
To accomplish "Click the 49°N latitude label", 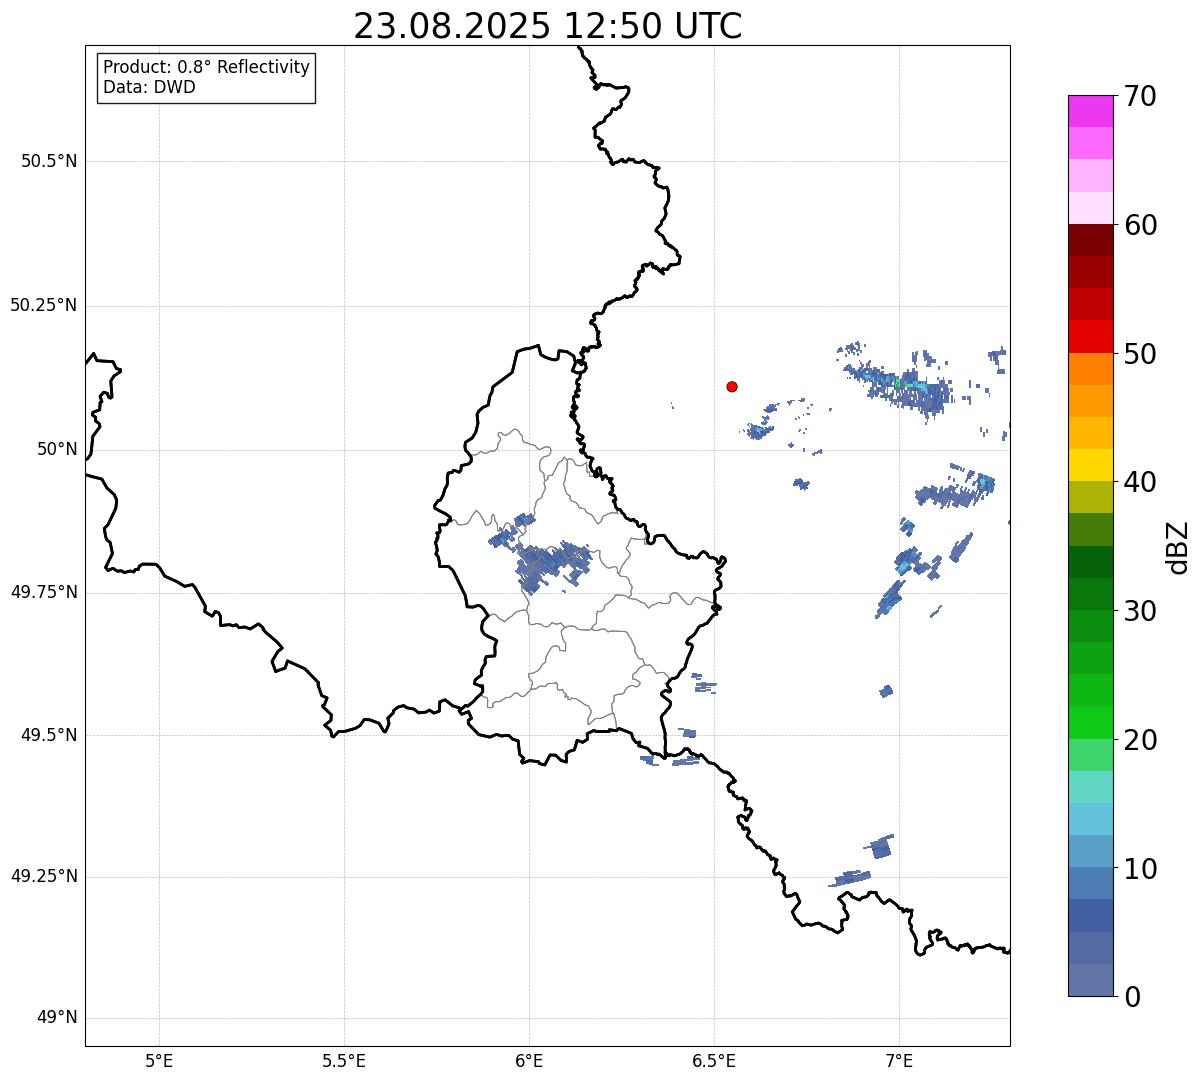I will click(57, 1018).
